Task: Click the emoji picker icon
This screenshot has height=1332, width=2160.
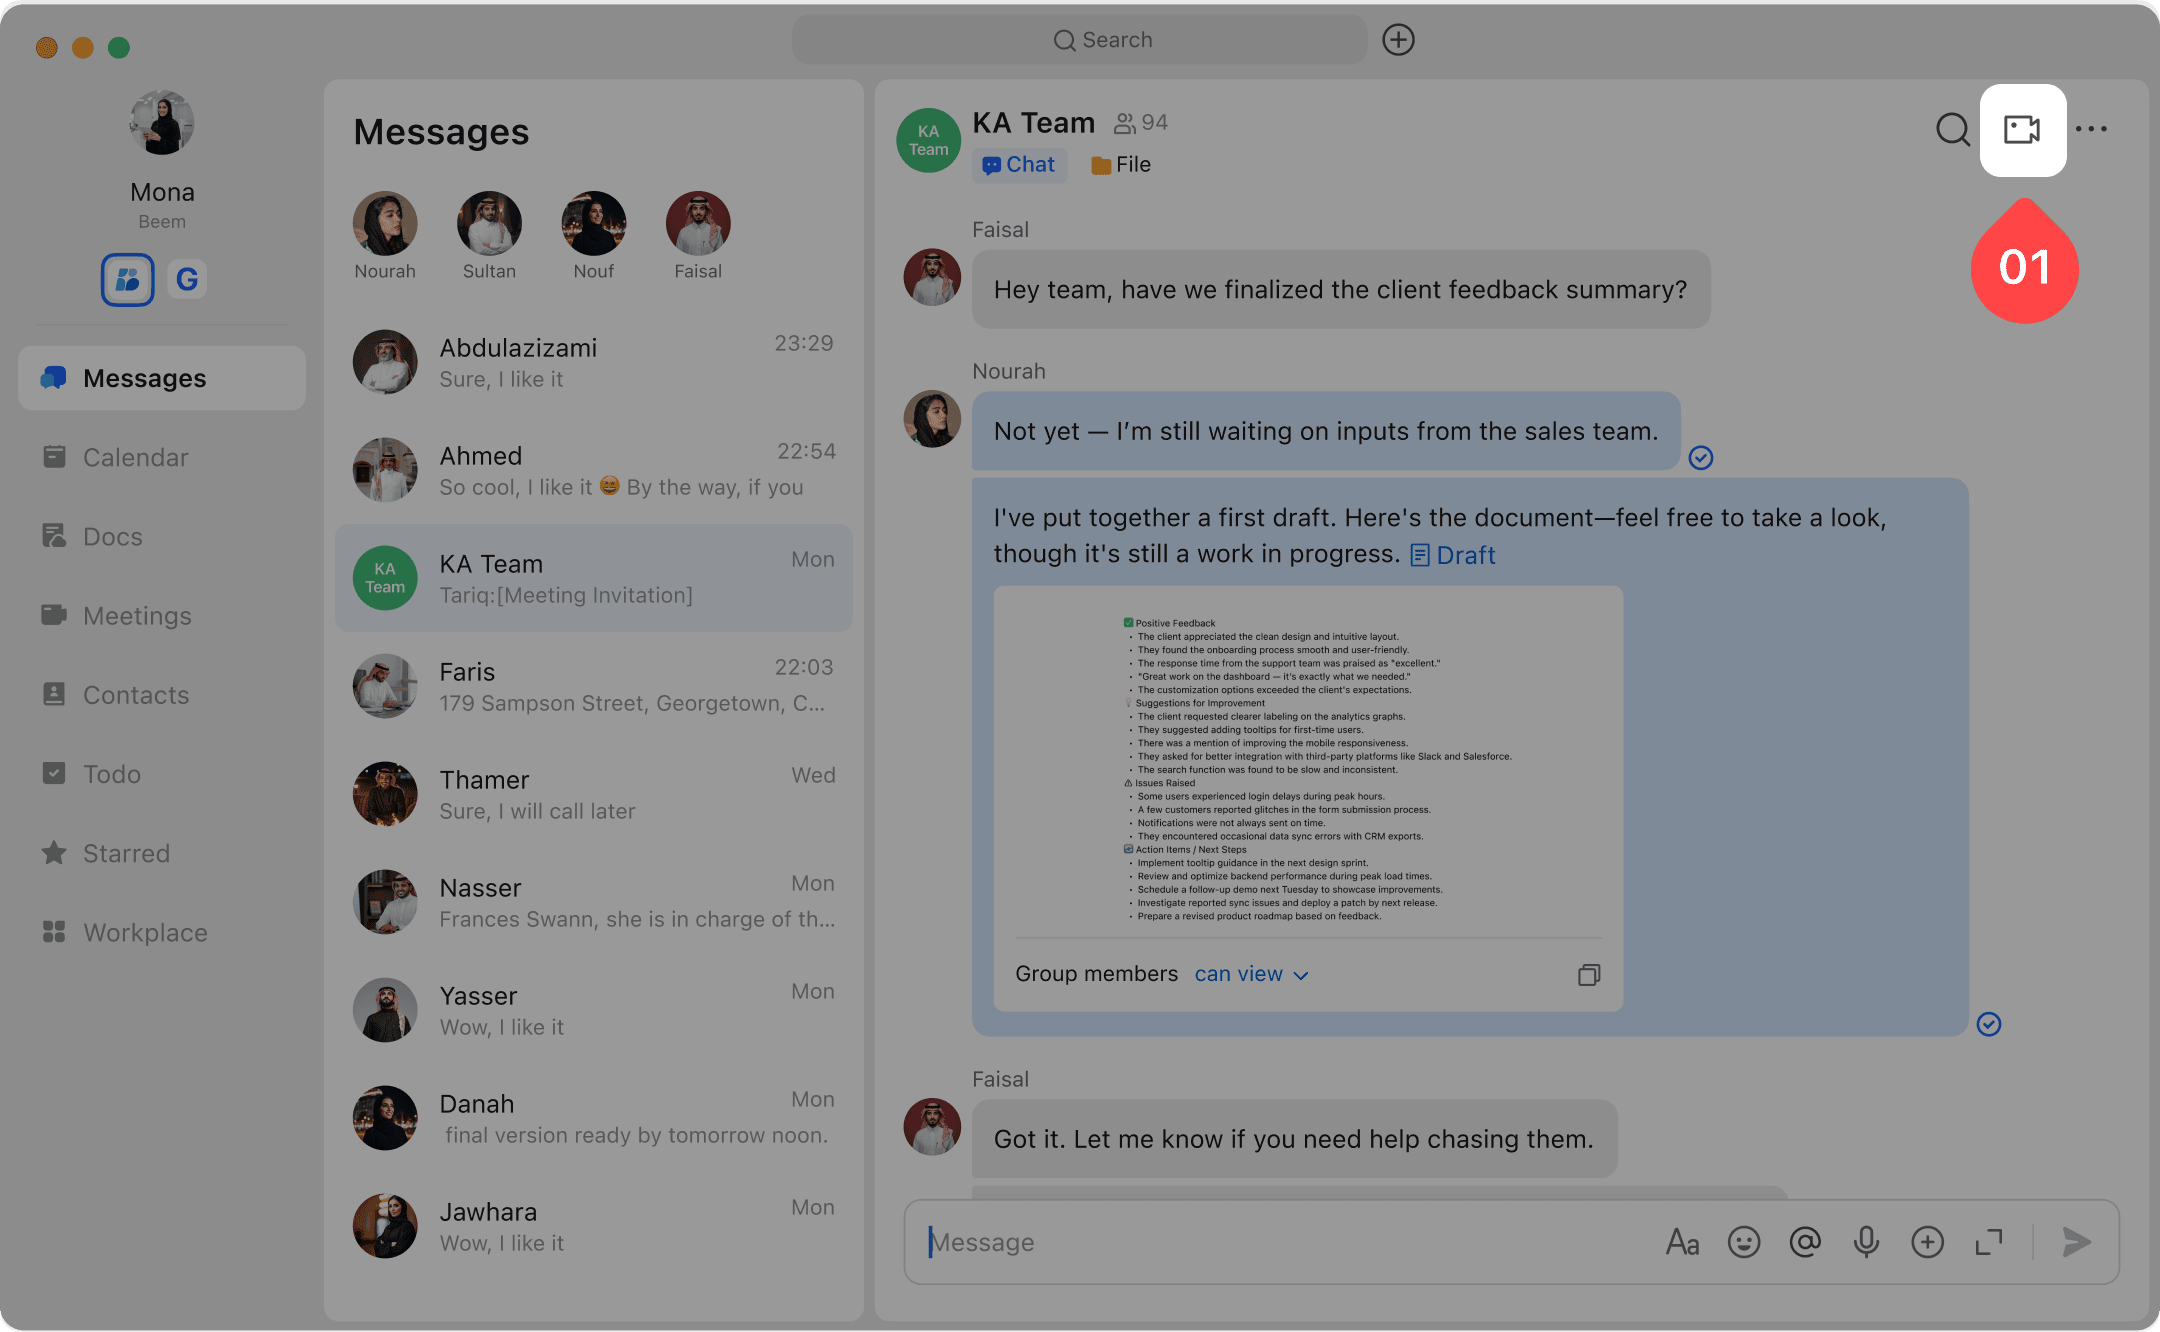Action: point(1743,1242)
